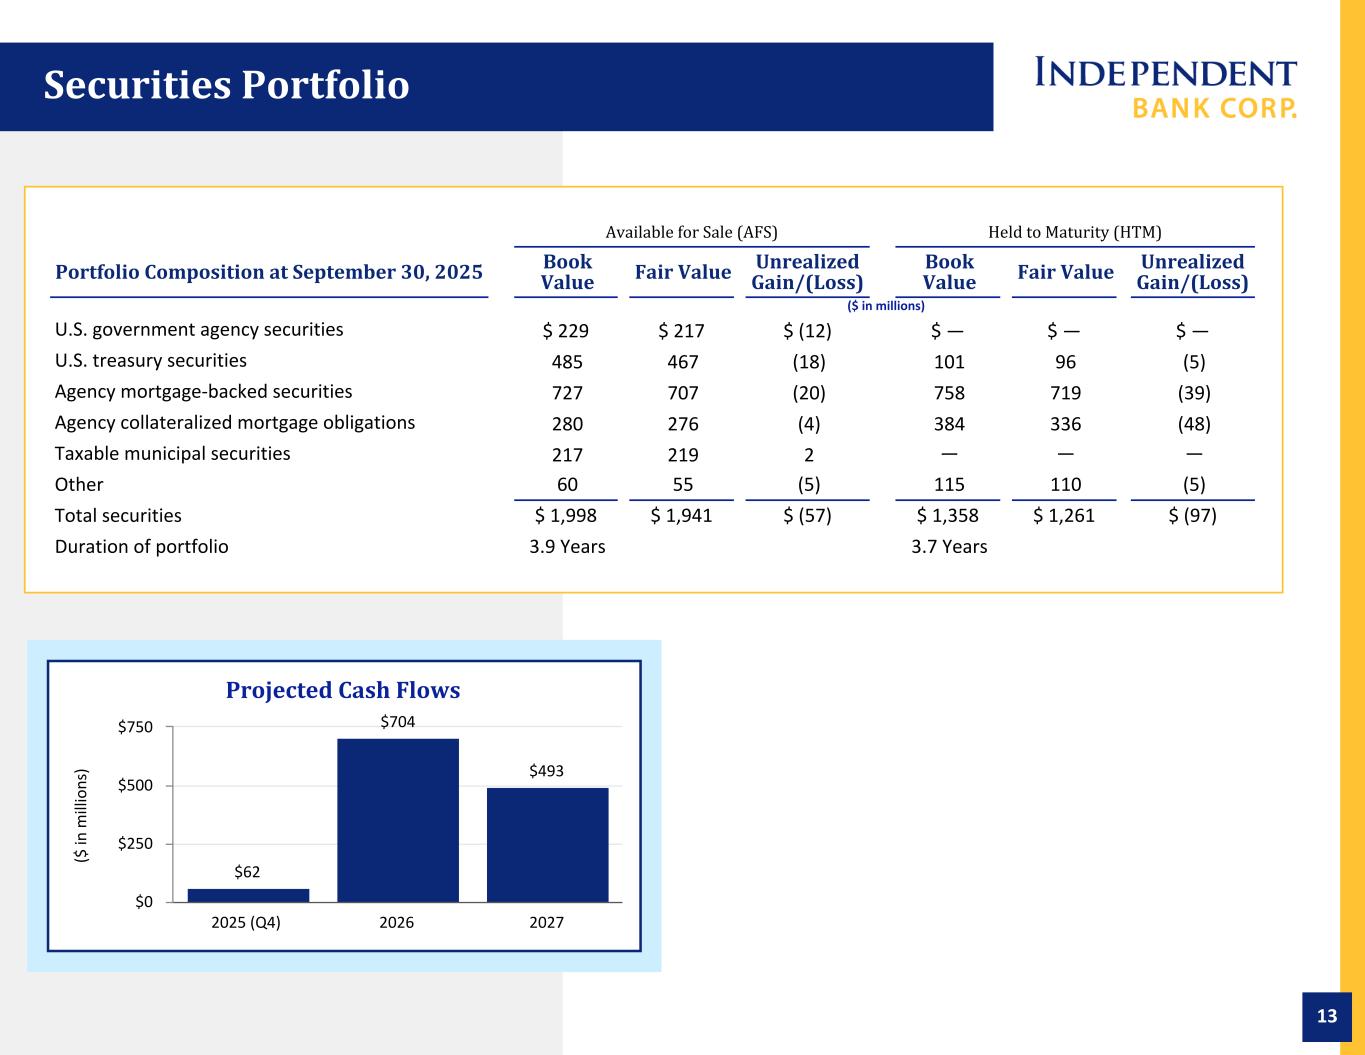Viewport: 1365px width, 1055px height.
Task: Click the 2027 bar in the chart
Action: [x=547, y=845]
